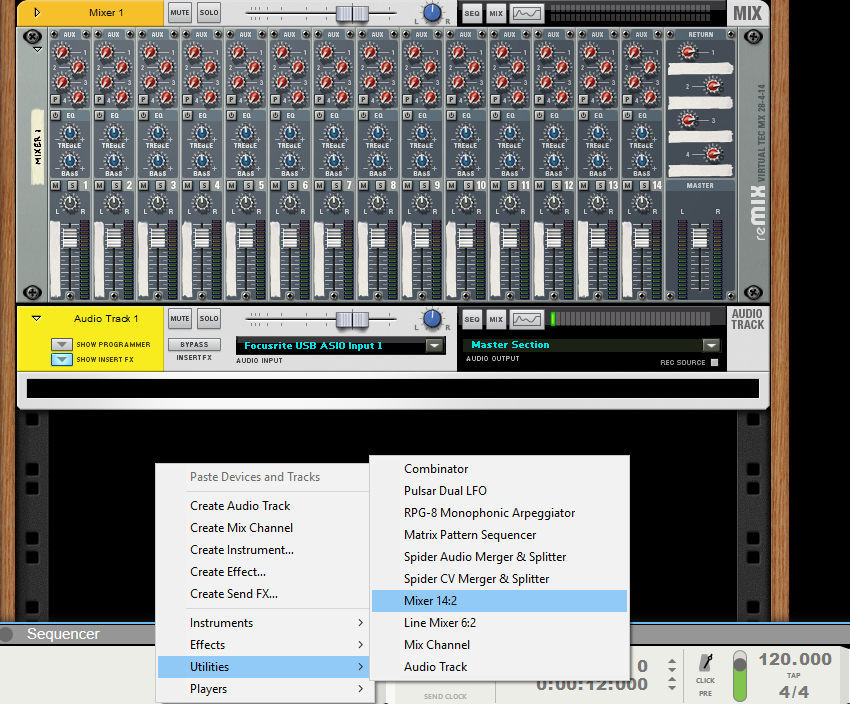
Task: Click the metronome CLICK icon
Action: pos(706,662)
